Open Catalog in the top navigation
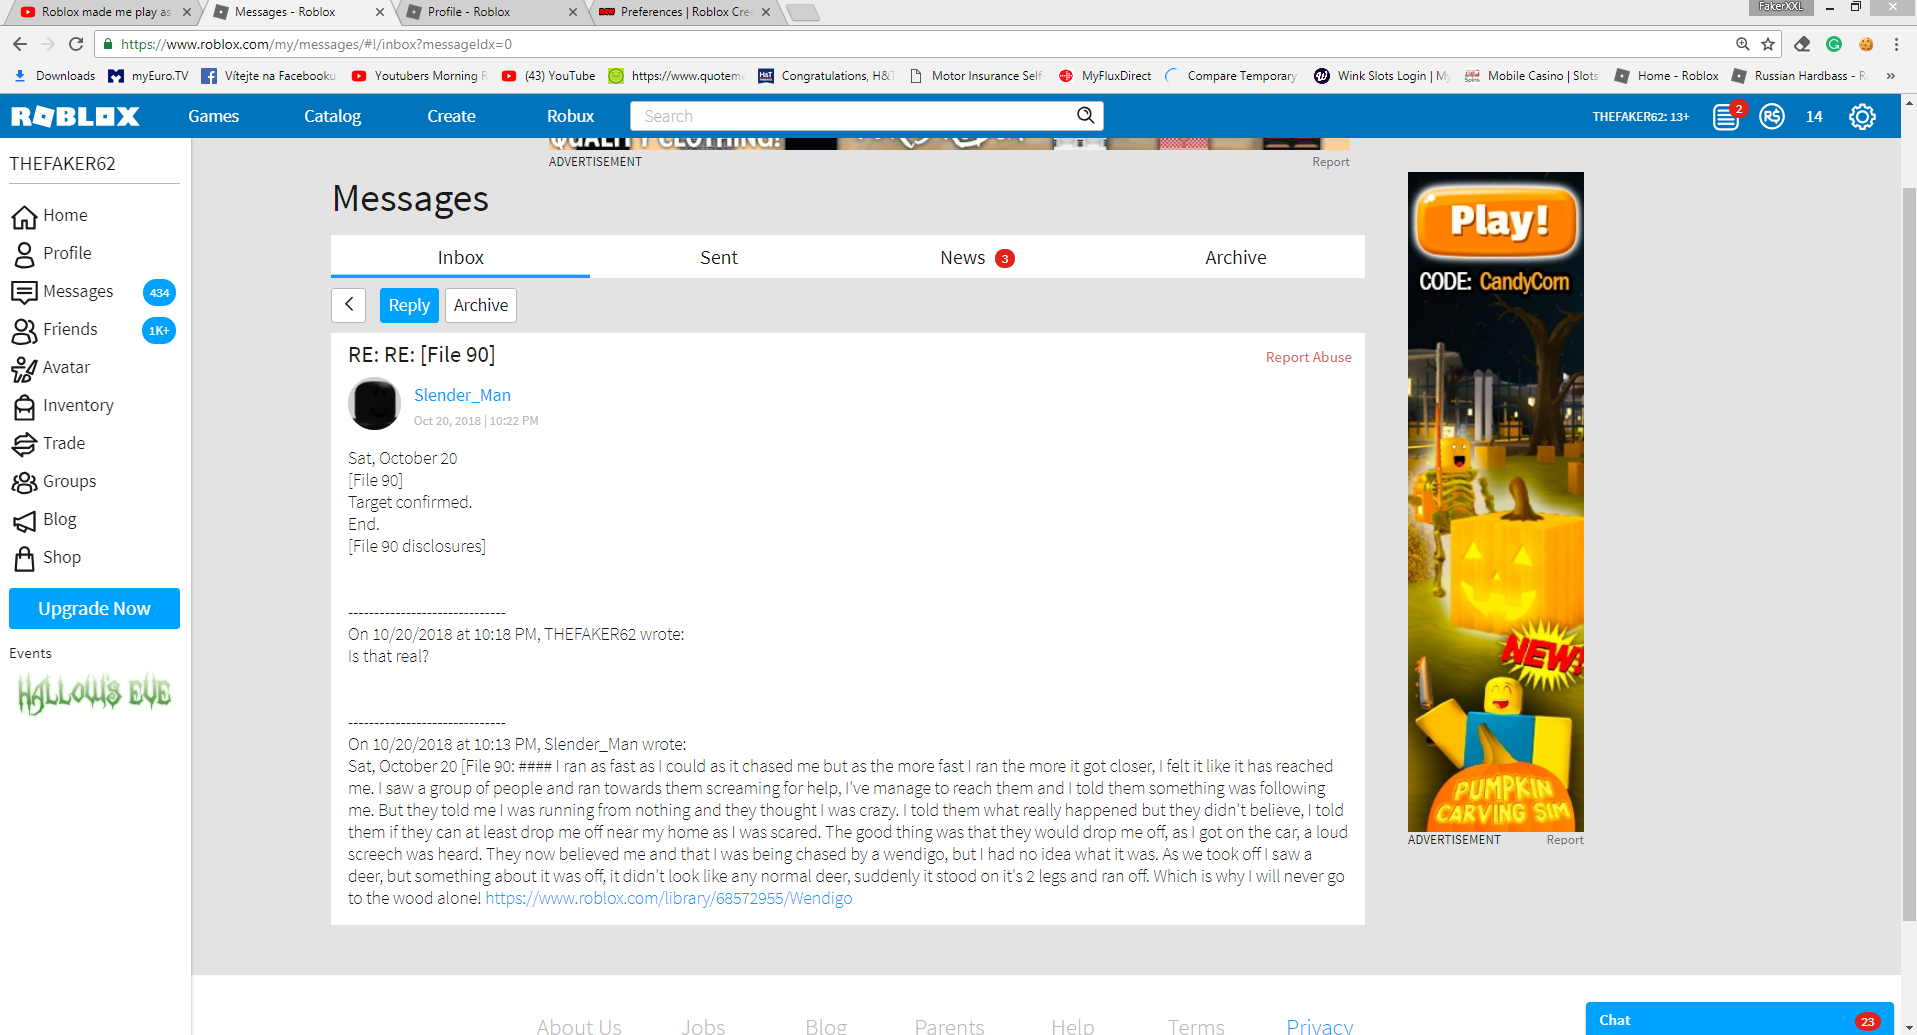 click(x=333, y=116)
